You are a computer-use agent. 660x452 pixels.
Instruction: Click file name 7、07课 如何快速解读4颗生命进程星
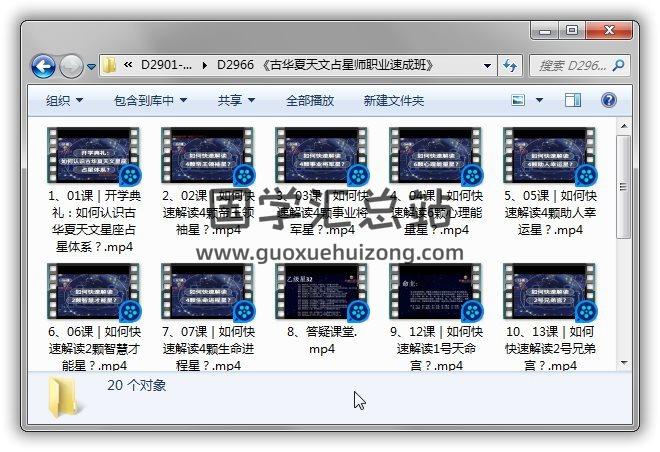[208, 348]
